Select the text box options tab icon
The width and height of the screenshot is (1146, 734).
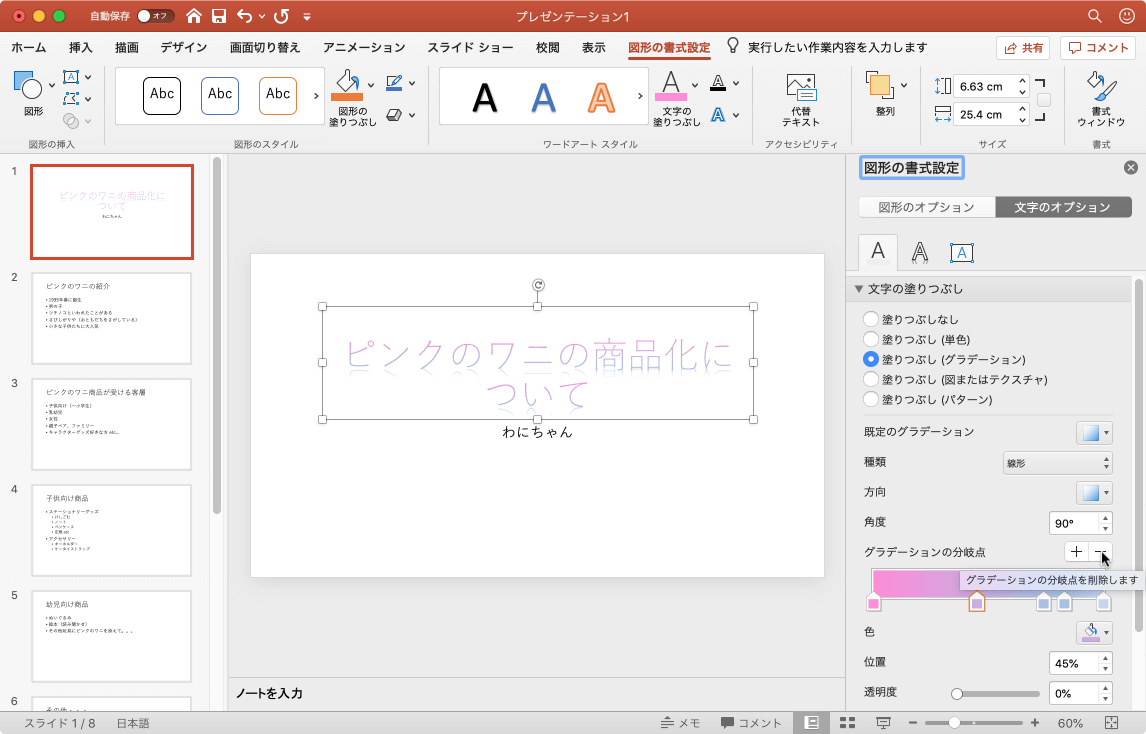pos(961,252)
